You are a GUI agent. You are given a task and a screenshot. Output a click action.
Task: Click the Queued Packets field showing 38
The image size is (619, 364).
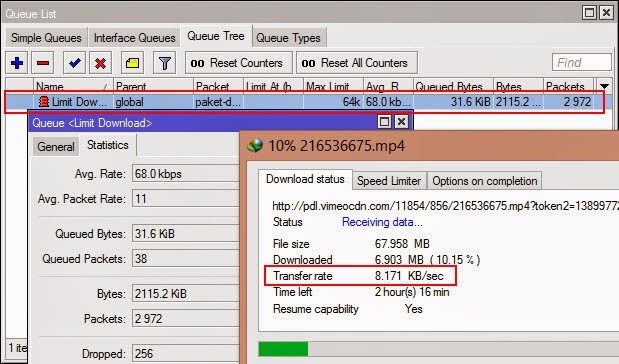tap(186, 259)
